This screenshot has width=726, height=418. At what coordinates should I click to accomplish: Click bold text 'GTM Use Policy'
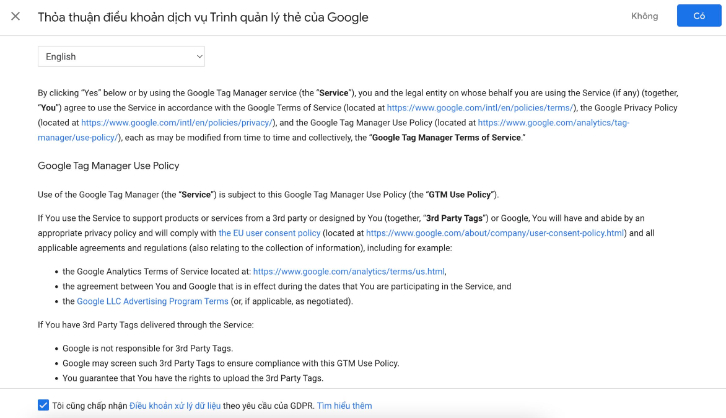click(459, 194)
